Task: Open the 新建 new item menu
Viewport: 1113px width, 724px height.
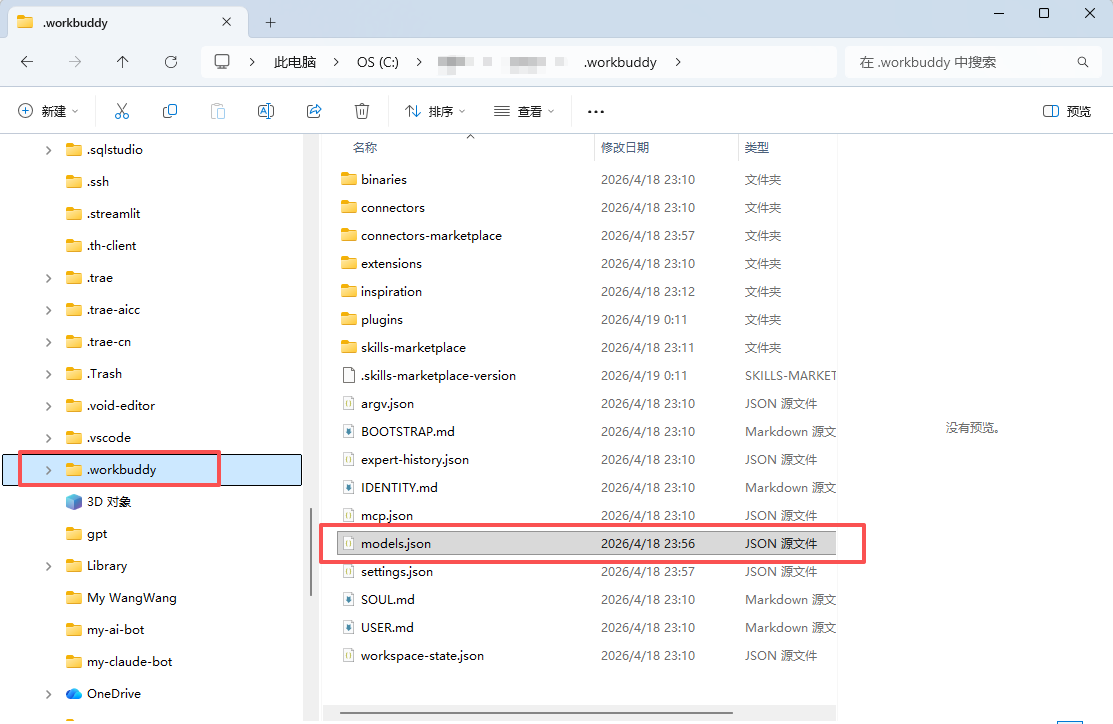Action: pyautogui.click(x=48, y=111)
